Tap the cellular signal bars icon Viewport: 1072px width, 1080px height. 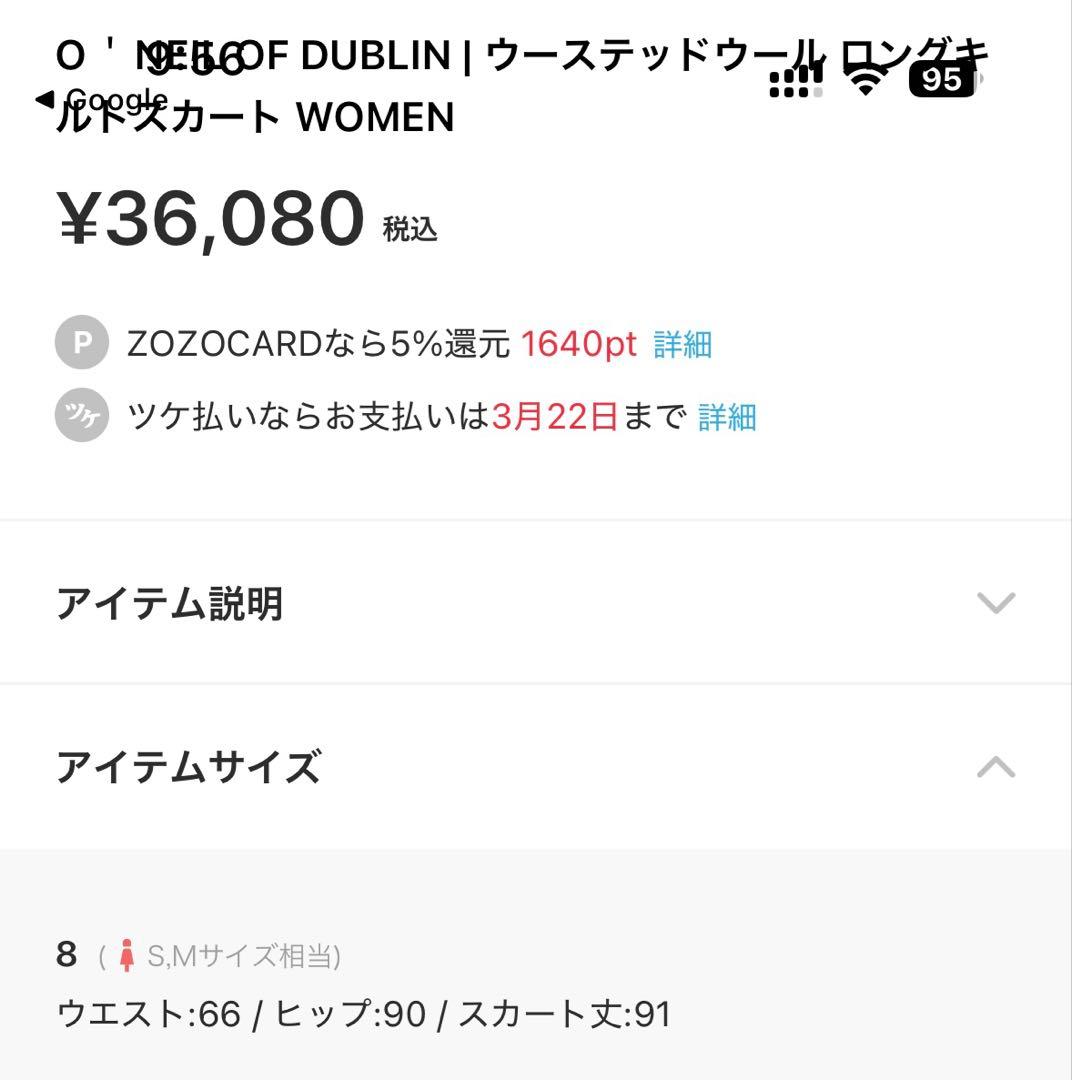click(796, 80)
